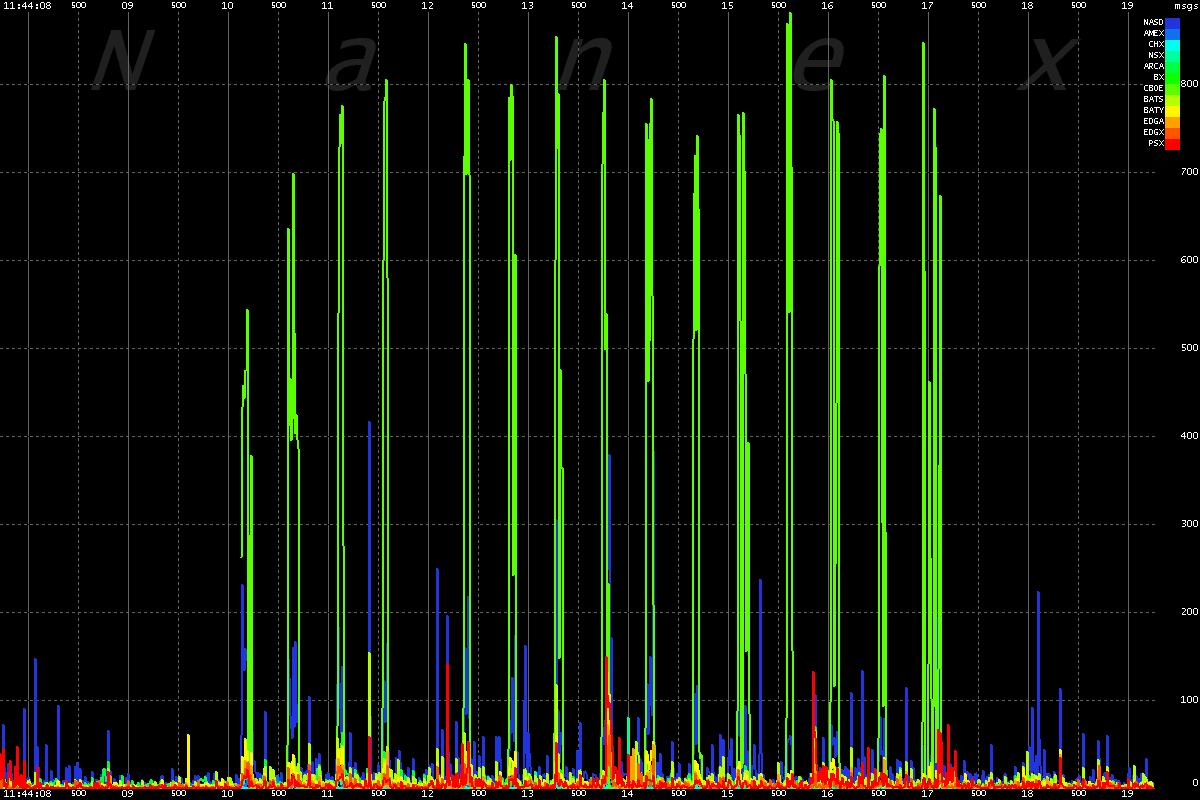This screenshot has width=1200, height=800.
Task: Click the '100' y-axis value
Action: point(1188,700)
